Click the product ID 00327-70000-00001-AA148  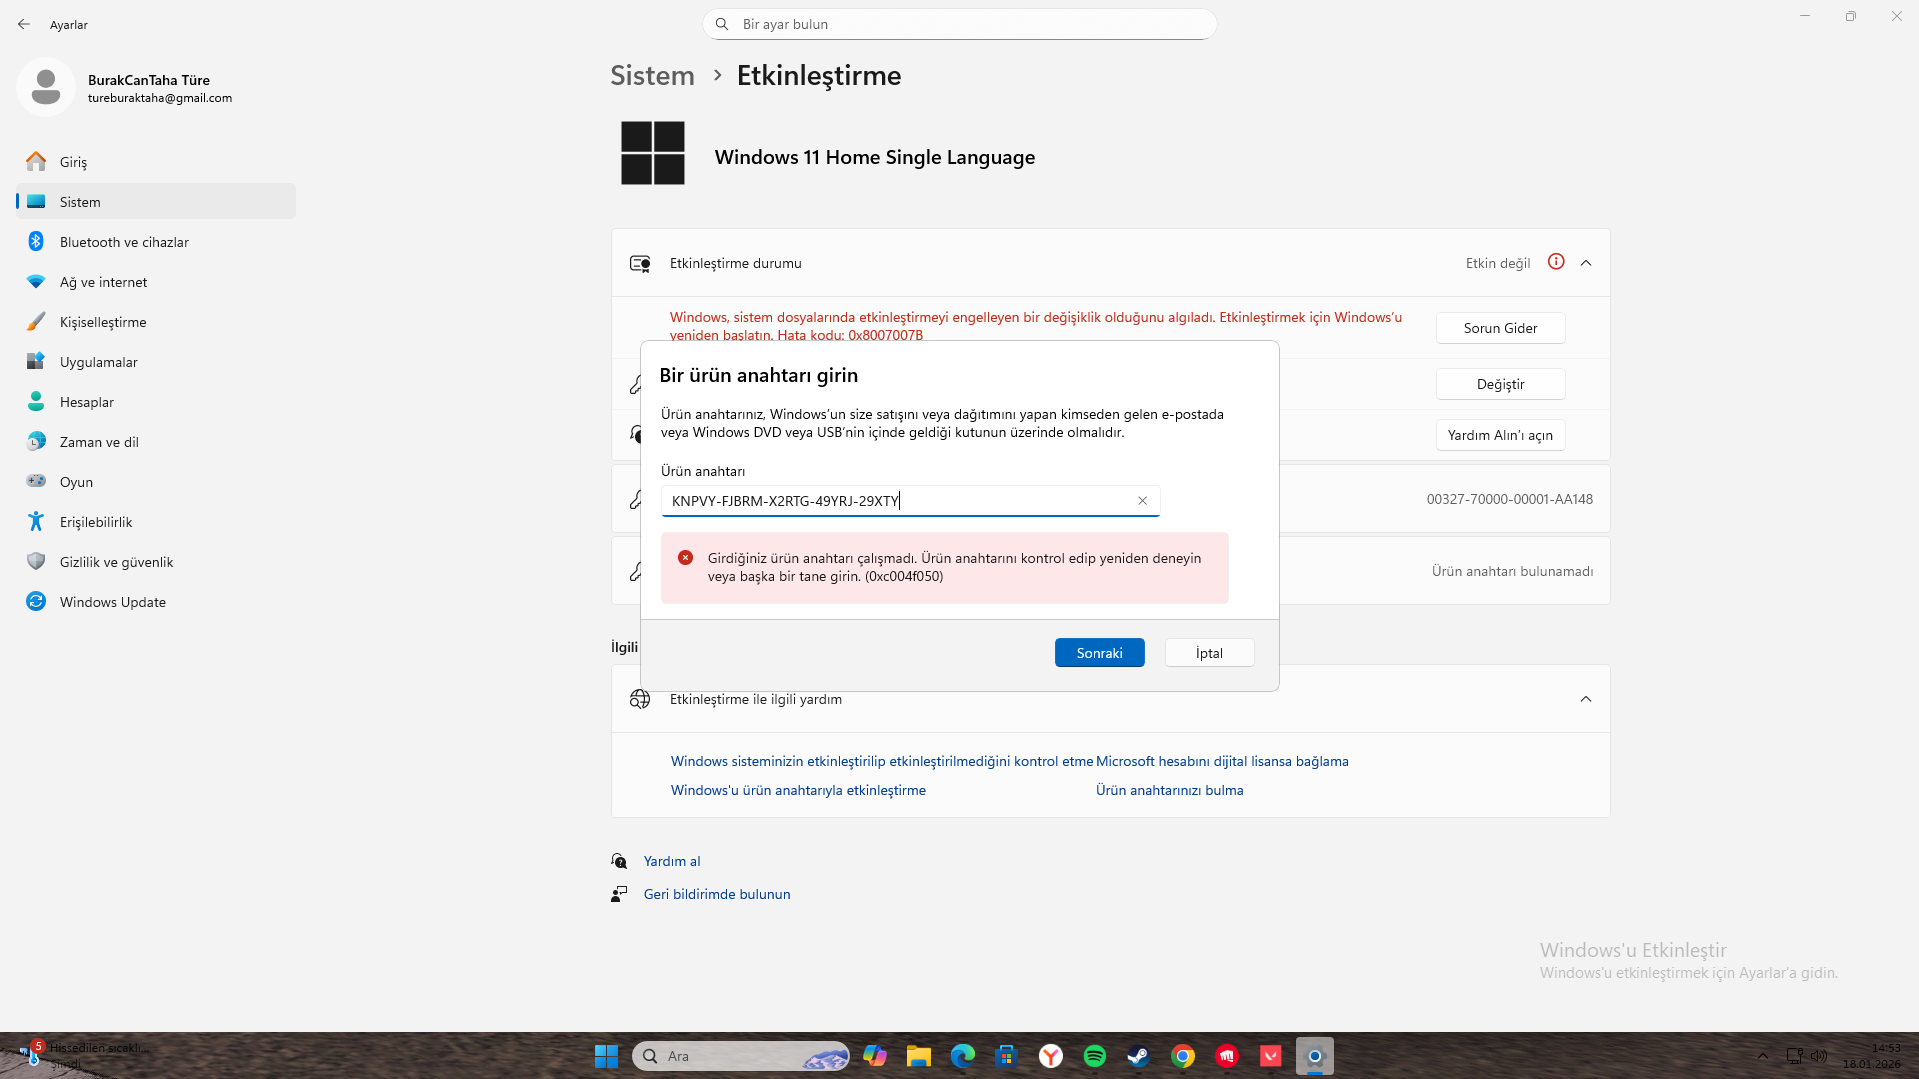pyautogui.click(x=1509, y=499)
